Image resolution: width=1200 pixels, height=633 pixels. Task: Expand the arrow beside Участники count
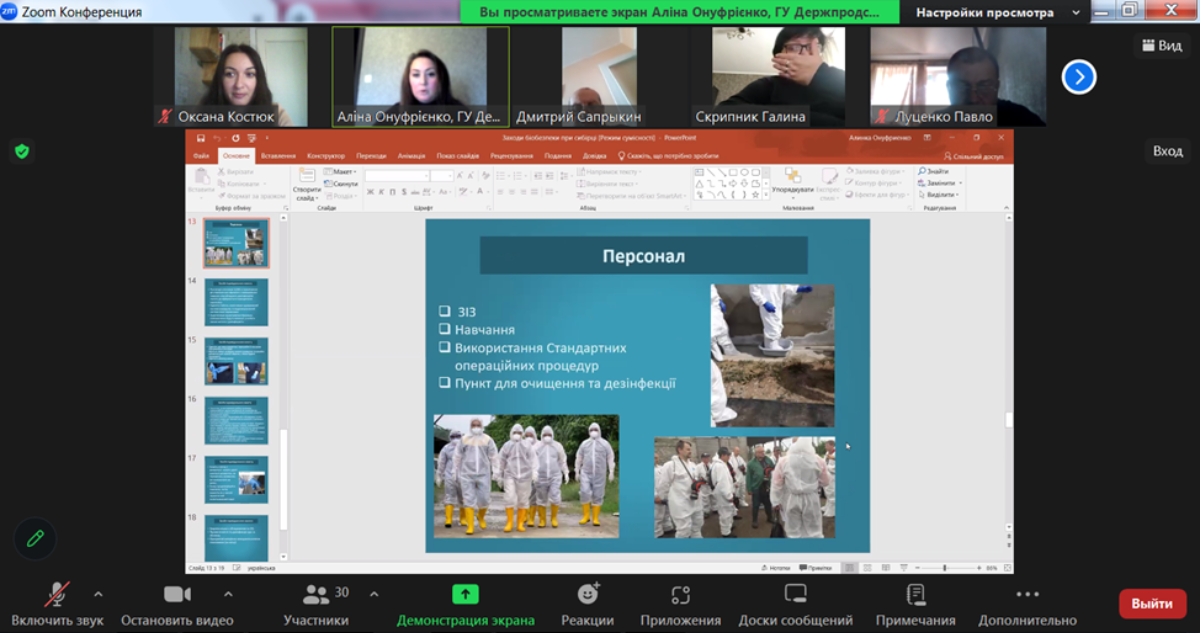374,594
